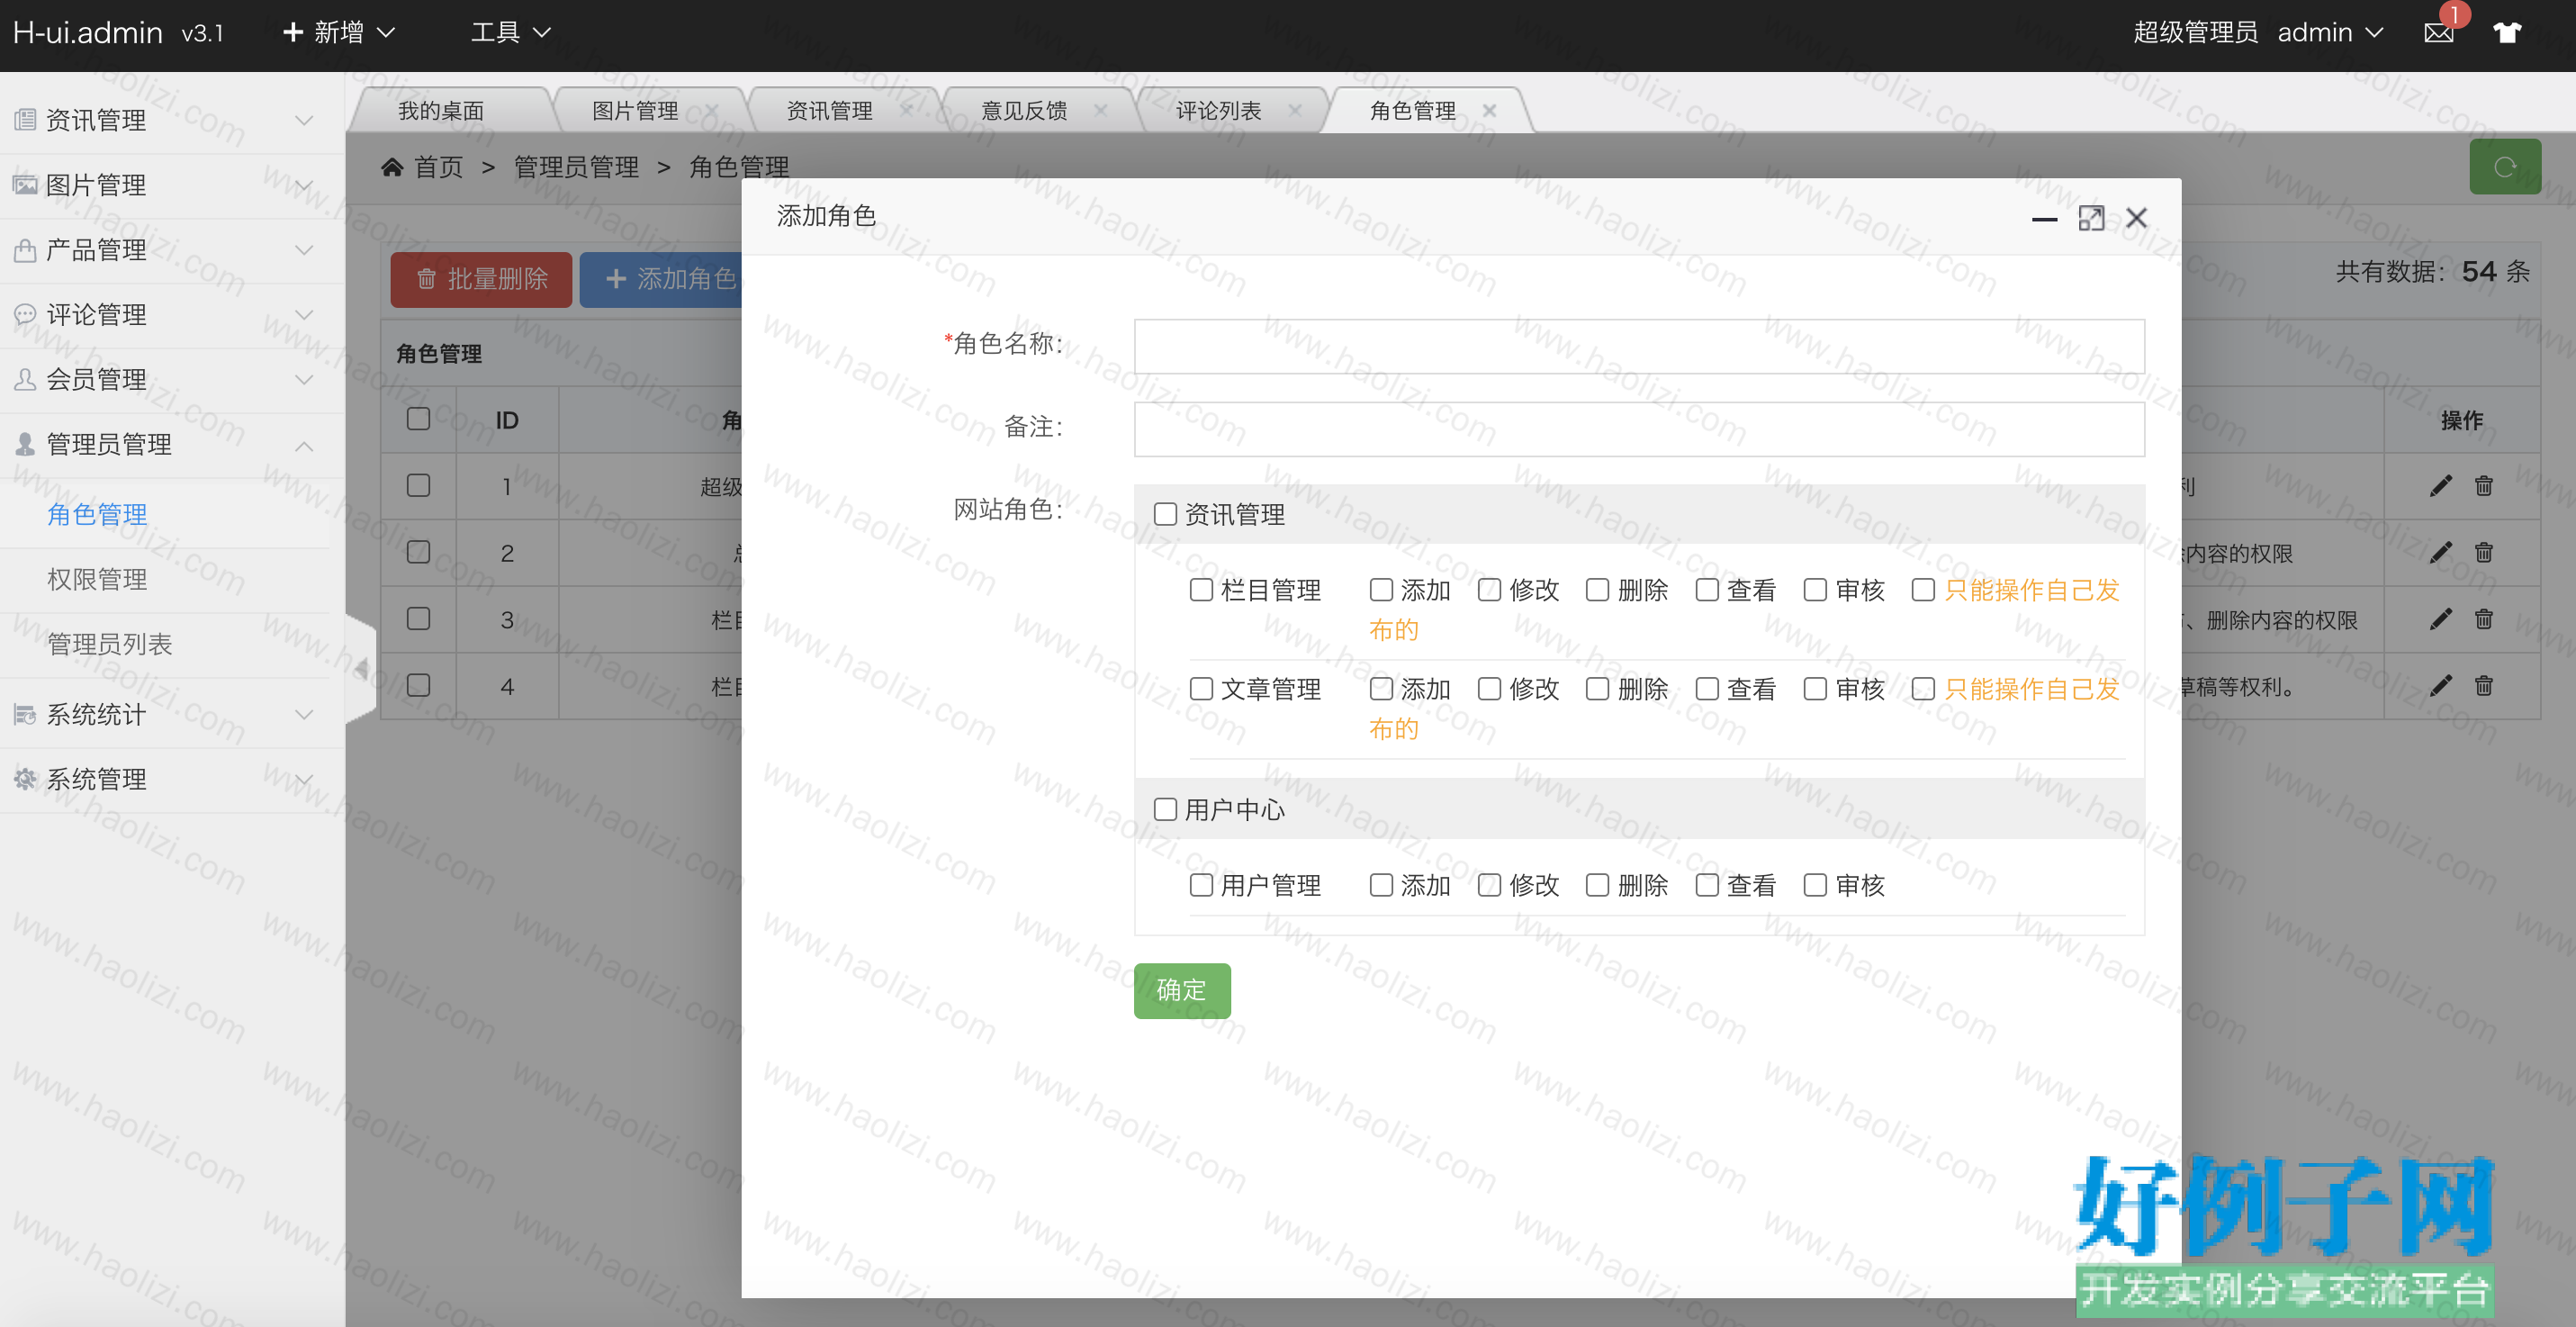Close the 意见反馈 tab with its x

tap(1100, 110)
